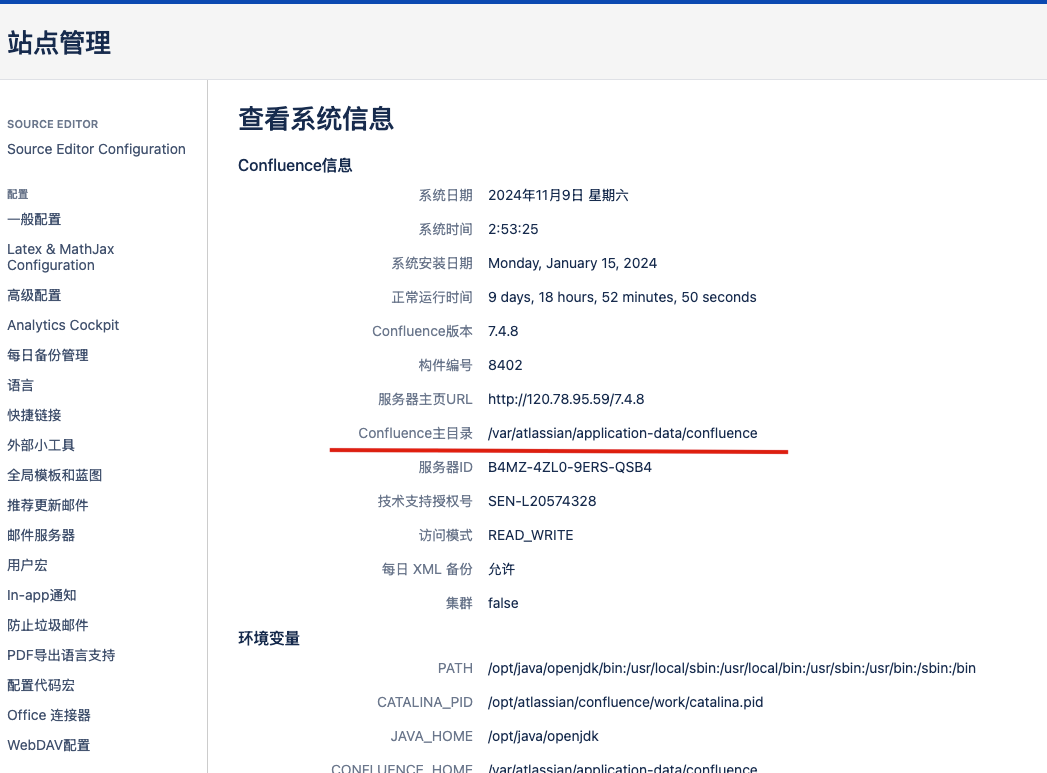Go to 防止垃圾邮件 page
Screen dimensions: 1047x773
coord(47,625)
